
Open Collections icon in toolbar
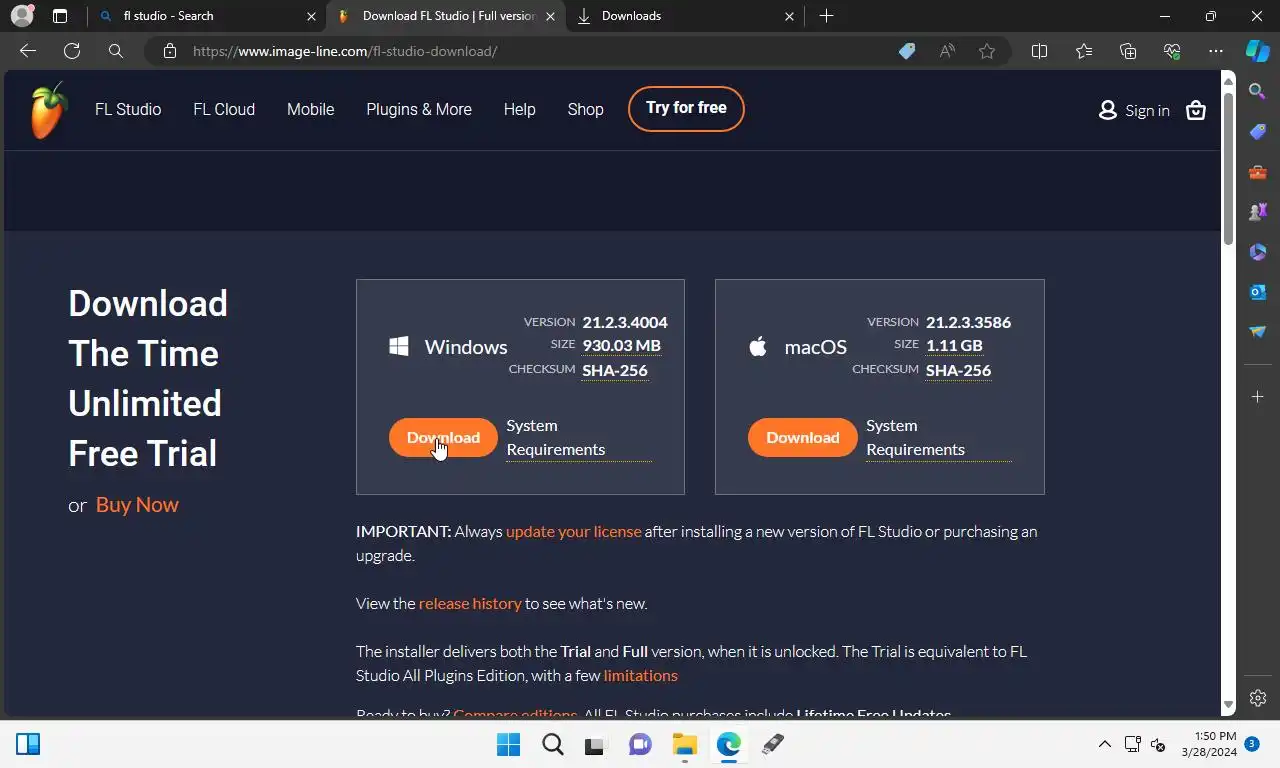click(1128, 51)
